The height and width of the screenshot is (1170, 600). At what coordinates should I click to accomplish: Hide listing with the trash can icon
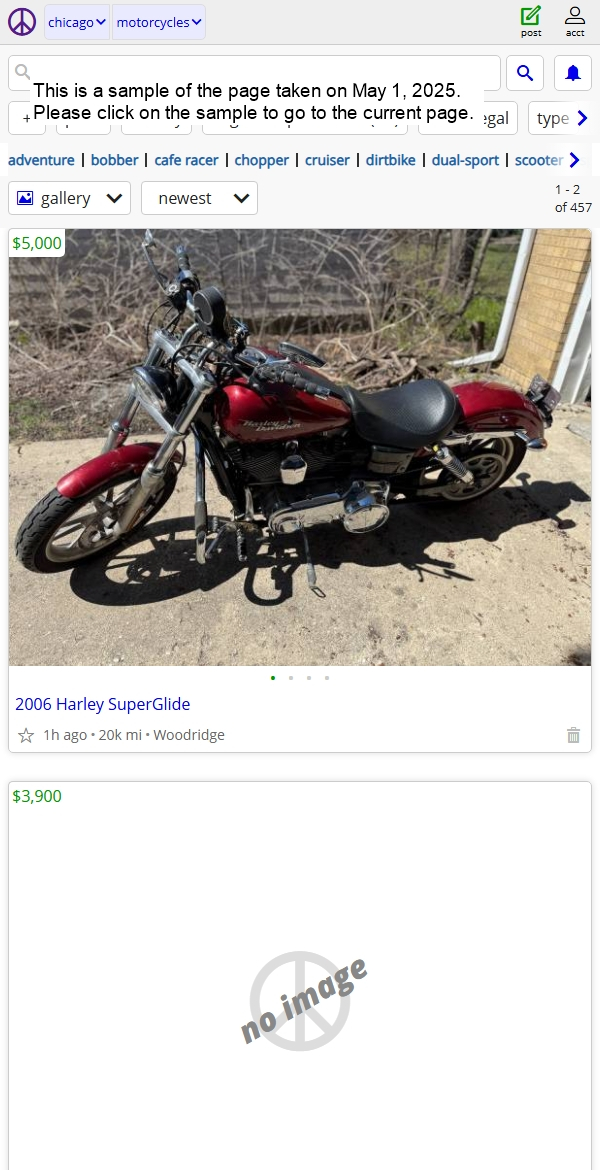tap(573, 735)
